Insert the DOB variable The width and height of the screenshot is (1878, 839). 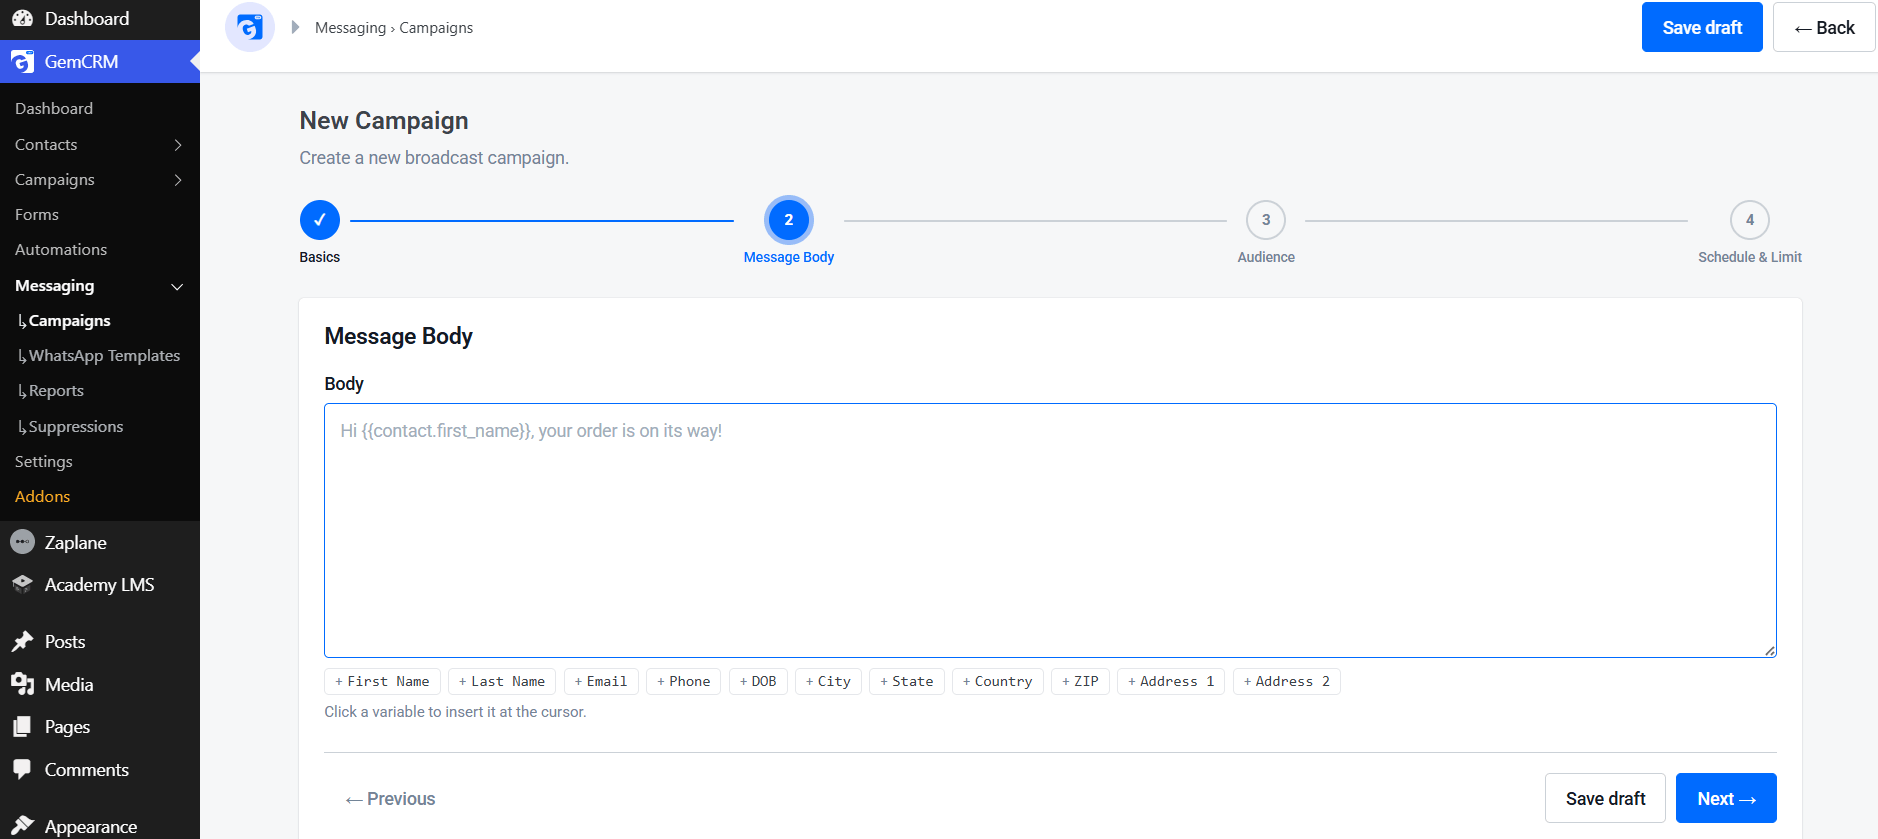(758, 681)
